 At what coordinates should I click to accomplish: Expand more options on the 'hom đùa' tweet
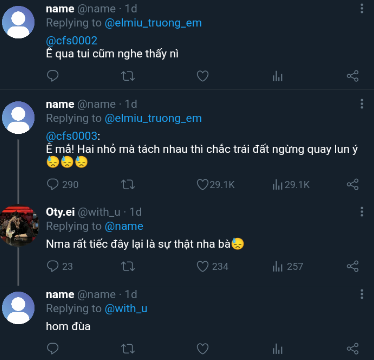pos(362,294)
